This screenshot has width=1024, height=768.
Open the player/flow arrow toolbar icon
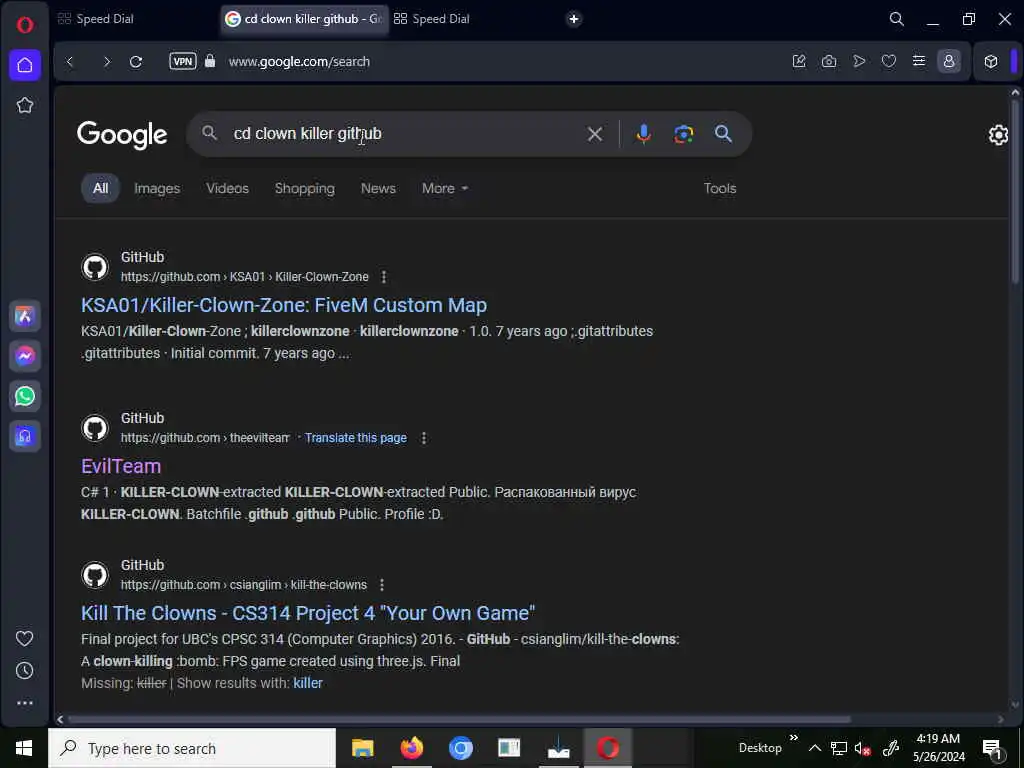tap(859, 61)
